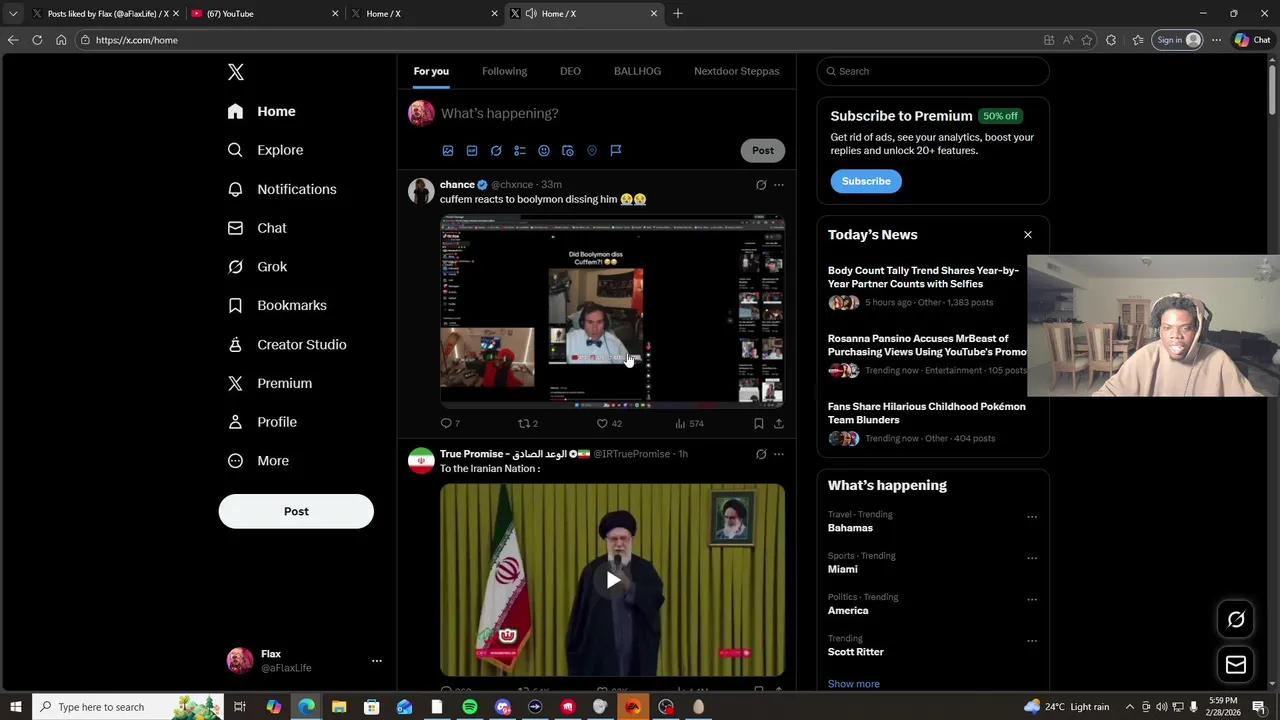Image resolution: width=1280 pixels, height=720 pixels.
Task: Ask Grok about chance's post
Action: coord(761,185)
